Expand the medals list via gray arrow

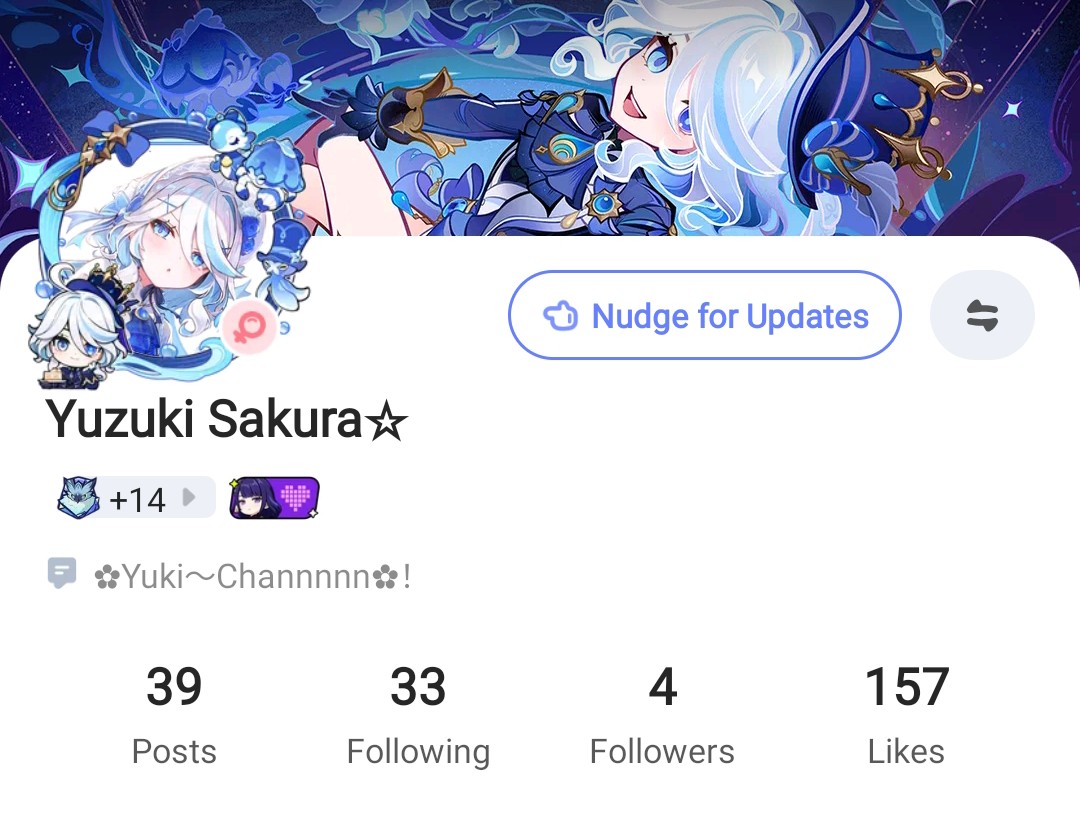click(x=188, y=497)
